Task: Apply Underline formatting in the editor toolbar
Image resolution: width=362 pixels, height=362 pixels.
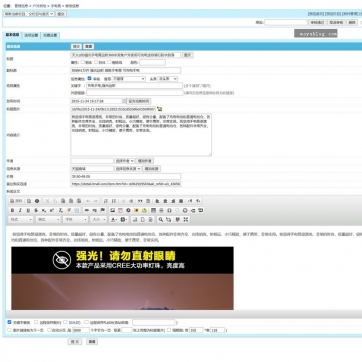Action: pos(28,210)
